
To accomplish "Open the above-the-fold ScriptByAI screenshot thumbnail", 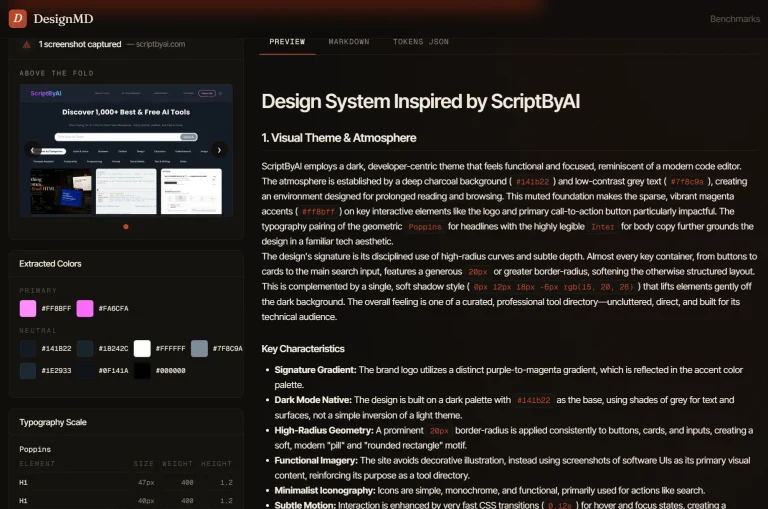I will (126, 150).
